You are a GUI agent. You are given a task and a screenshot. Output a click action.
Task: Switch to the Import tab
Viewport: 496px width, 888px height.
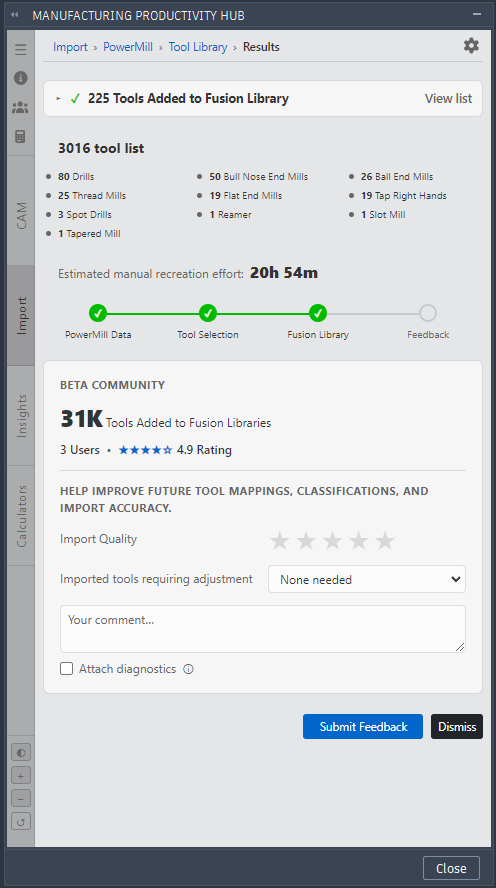[x=21, y=315]
